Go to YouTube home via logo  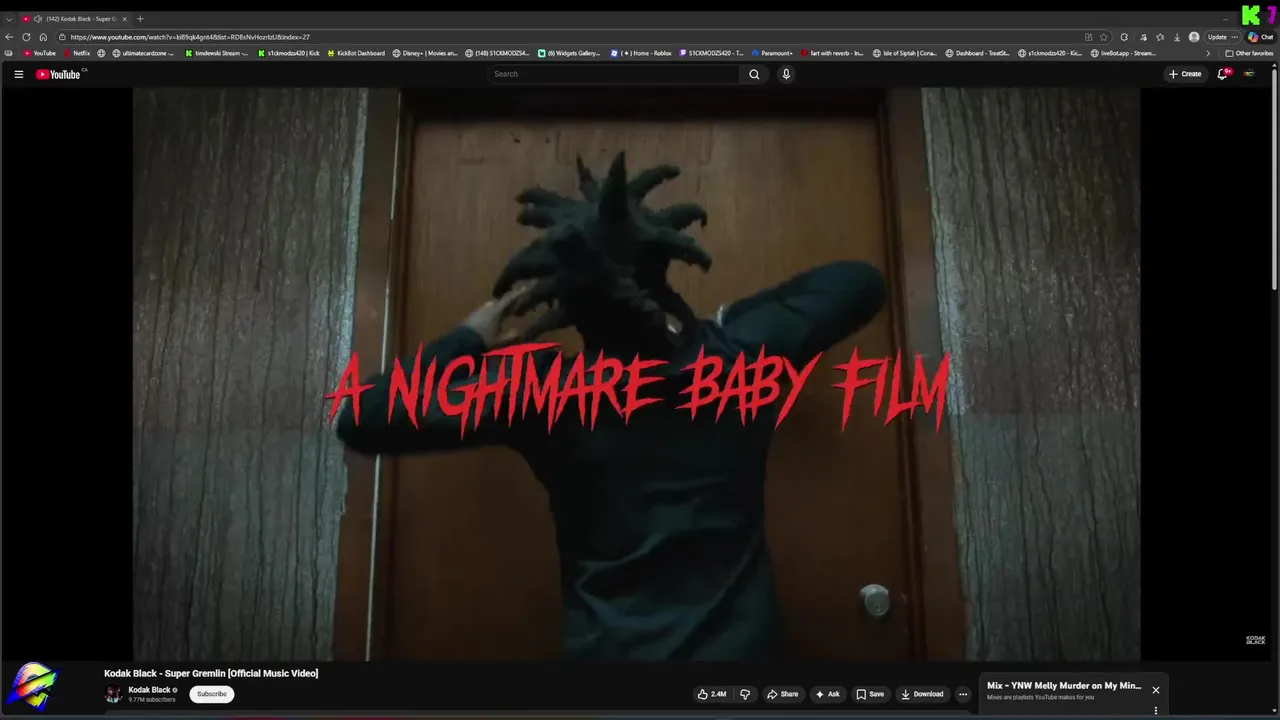point(59,74)
